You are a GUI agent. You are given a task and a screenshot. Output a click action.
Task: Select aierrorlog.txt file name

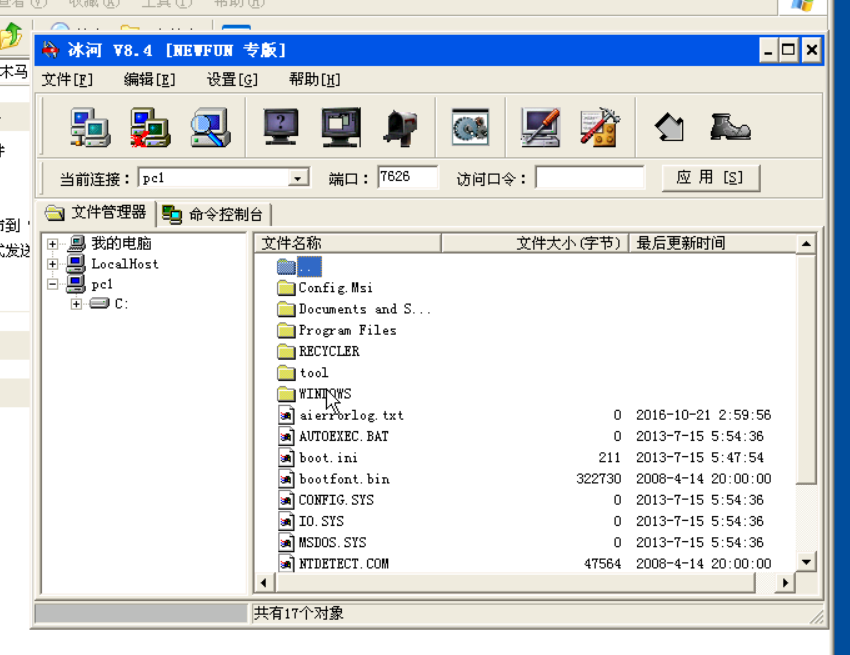pos(352,415)
